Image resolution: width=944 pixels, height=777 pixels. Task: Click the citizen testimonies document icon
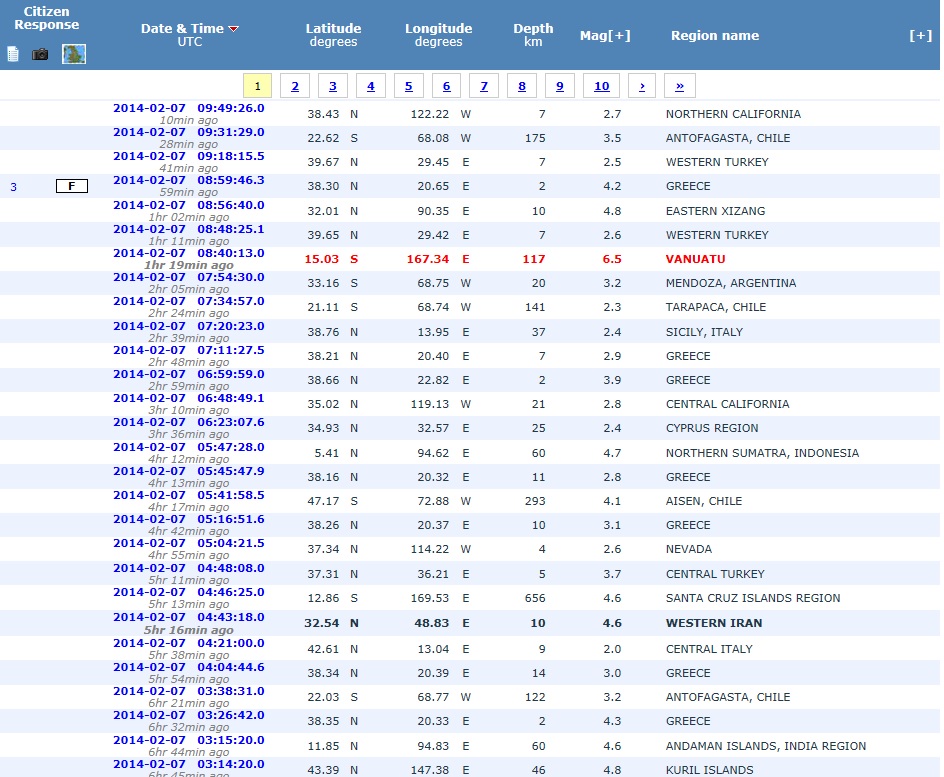click(13, 54)
